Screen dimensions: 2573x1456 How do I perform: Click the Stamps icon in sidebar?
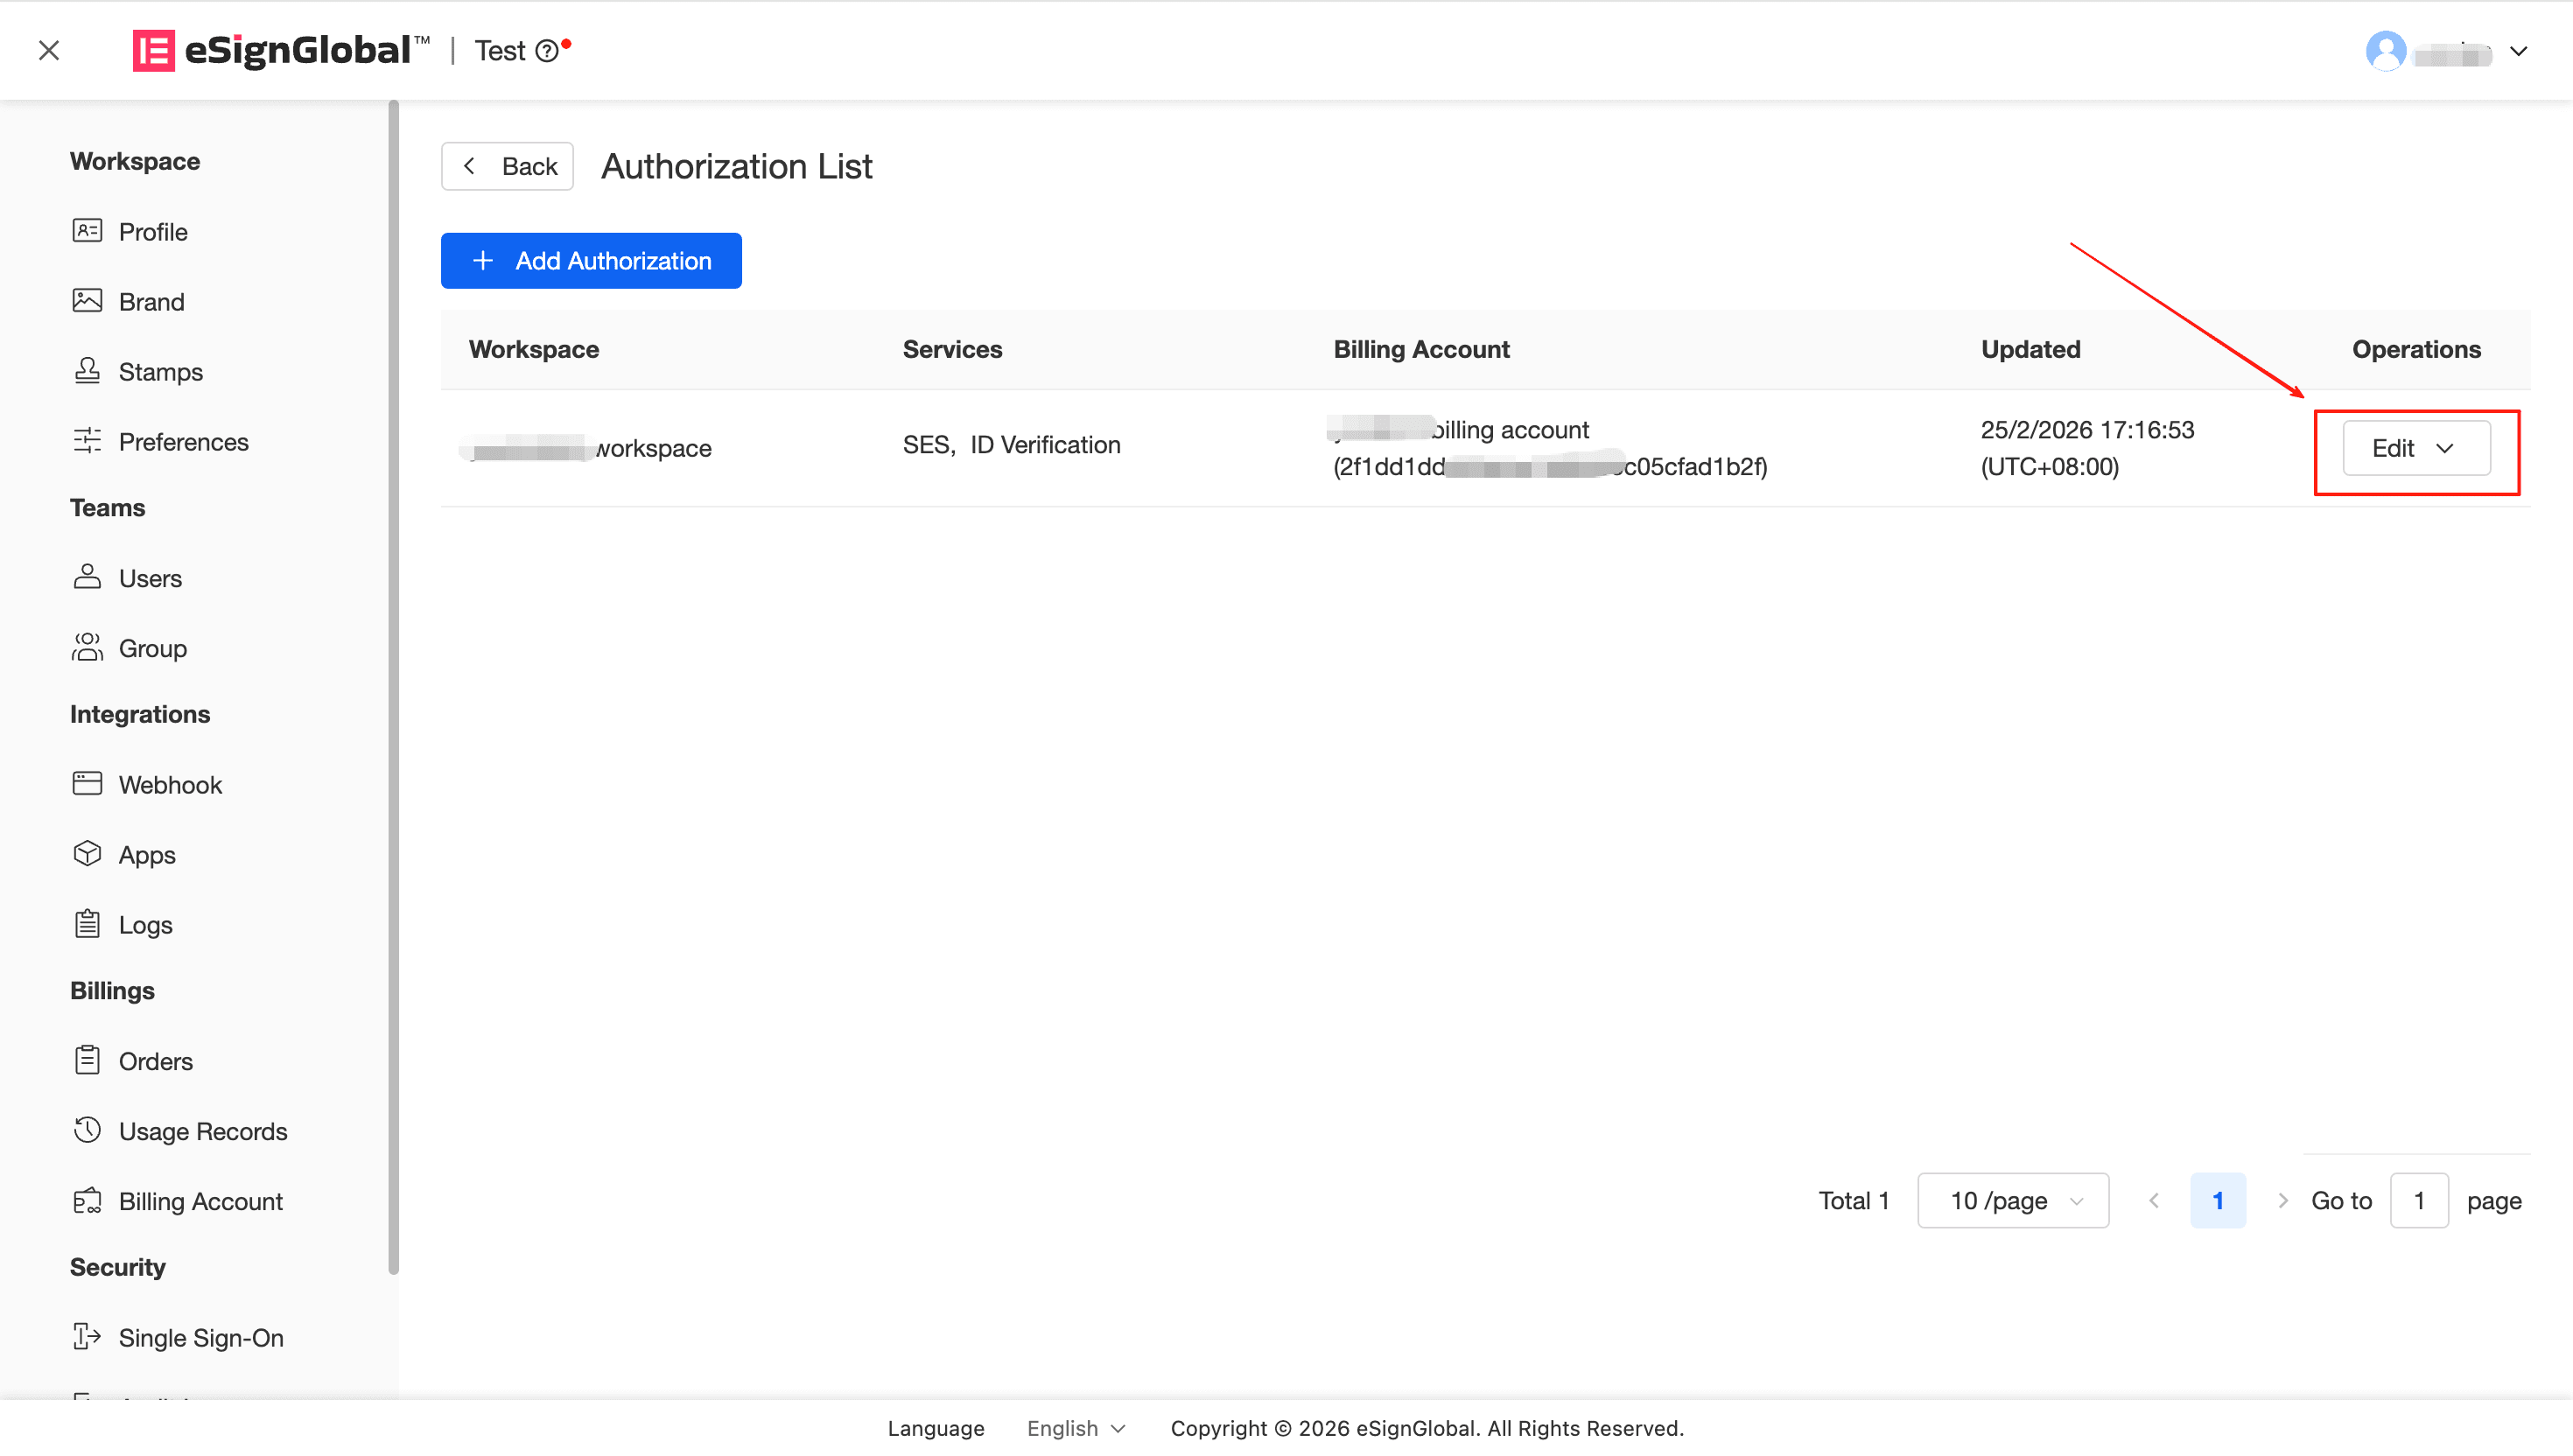pos(87,371)
